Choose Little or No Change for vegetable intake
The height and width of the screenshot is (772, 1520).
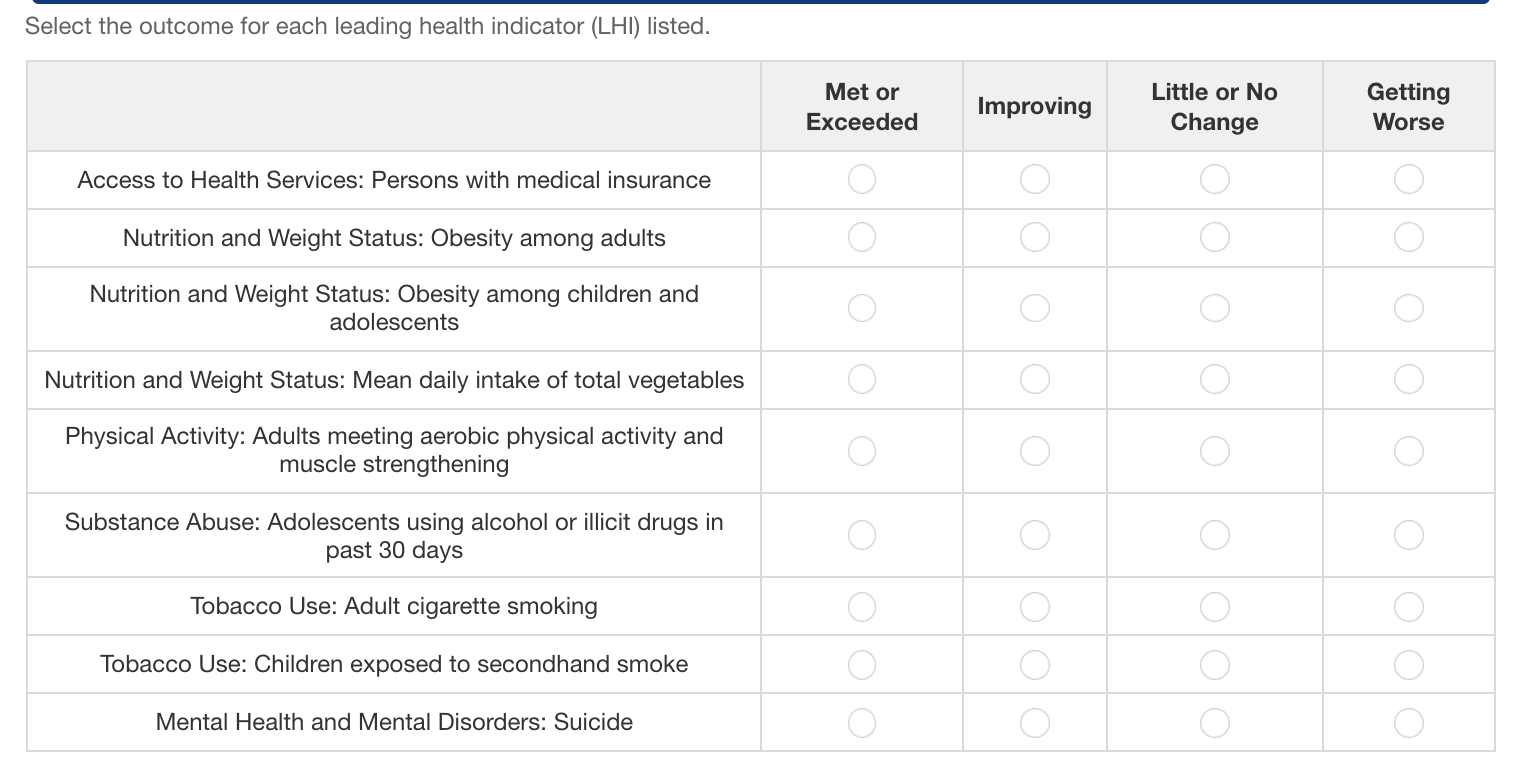(1214, 379)
